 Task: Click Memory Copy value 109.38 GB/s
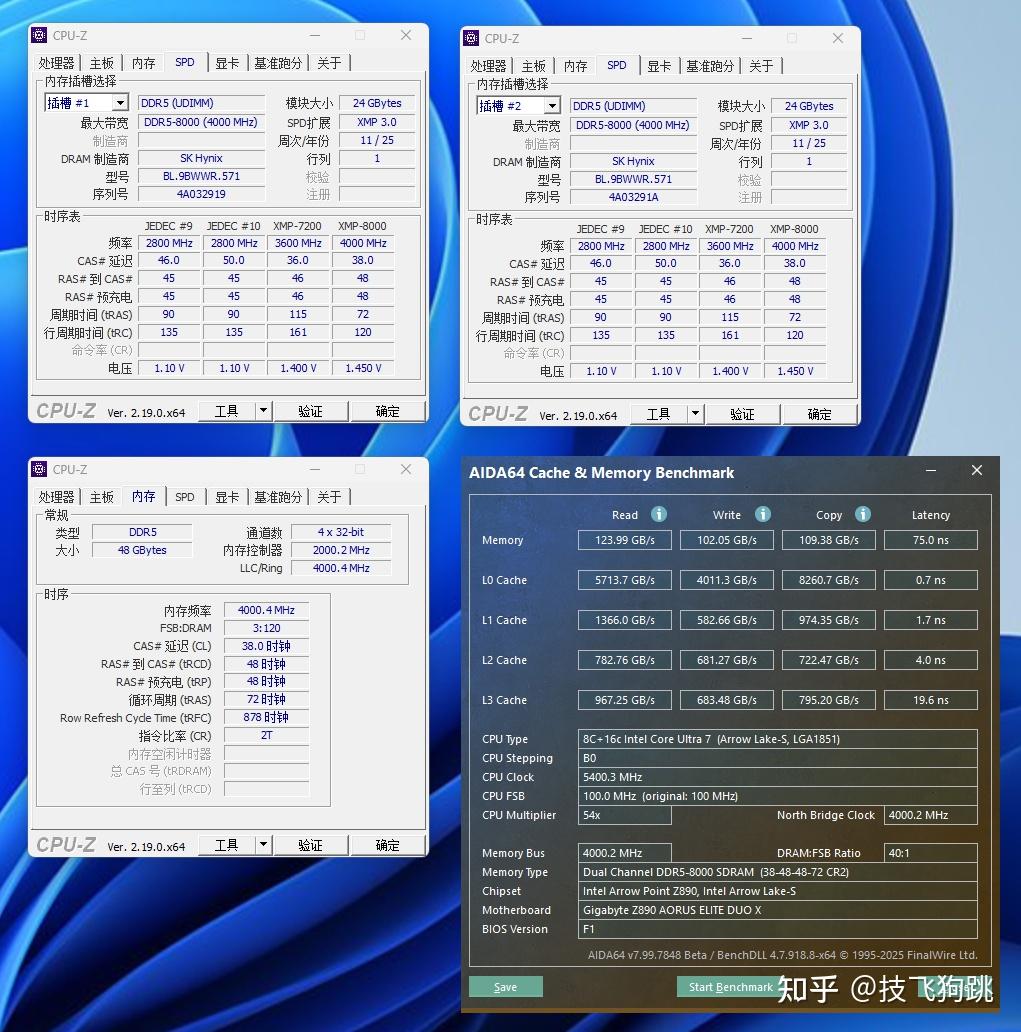click(829, 540)
